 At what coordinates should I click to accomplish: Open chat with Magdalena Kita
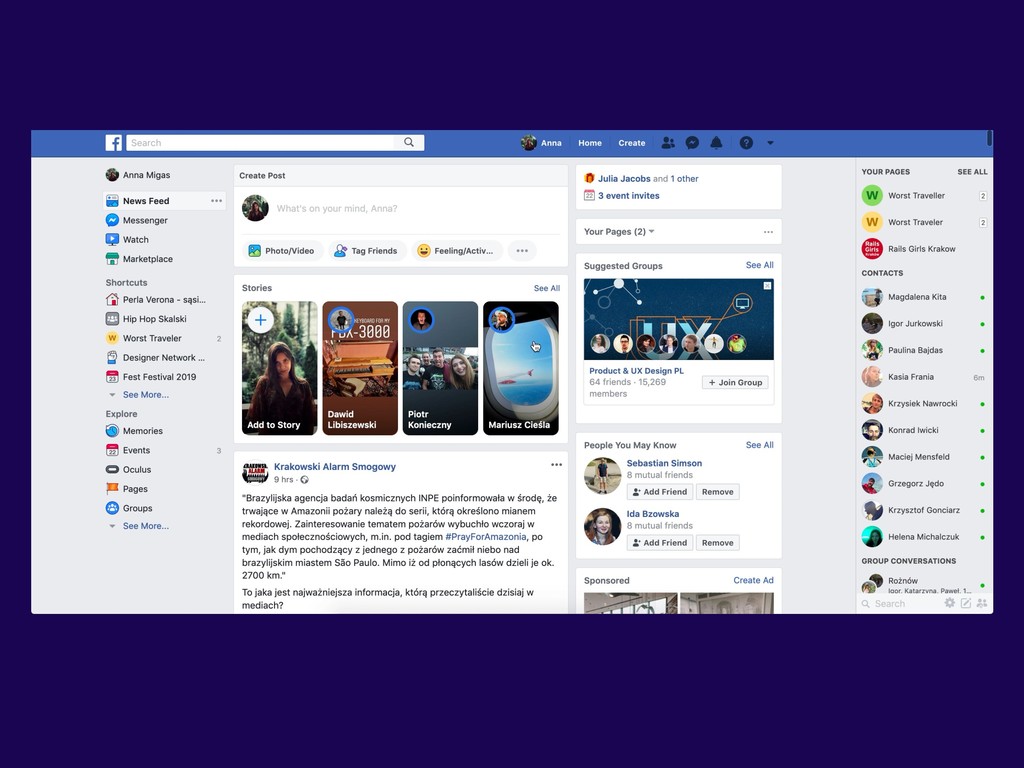click(x=924, y=297)
